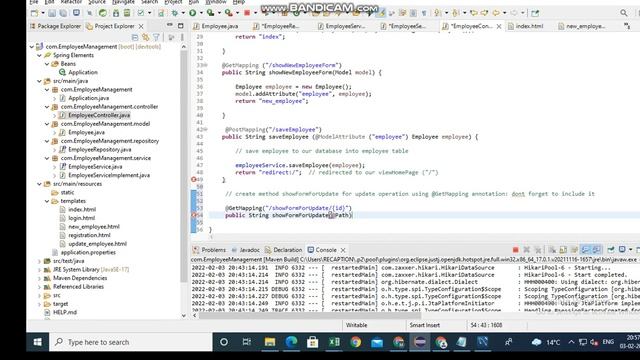Open the Declaration tab
This screenshot has width=640, height=360.
[284, 250]
